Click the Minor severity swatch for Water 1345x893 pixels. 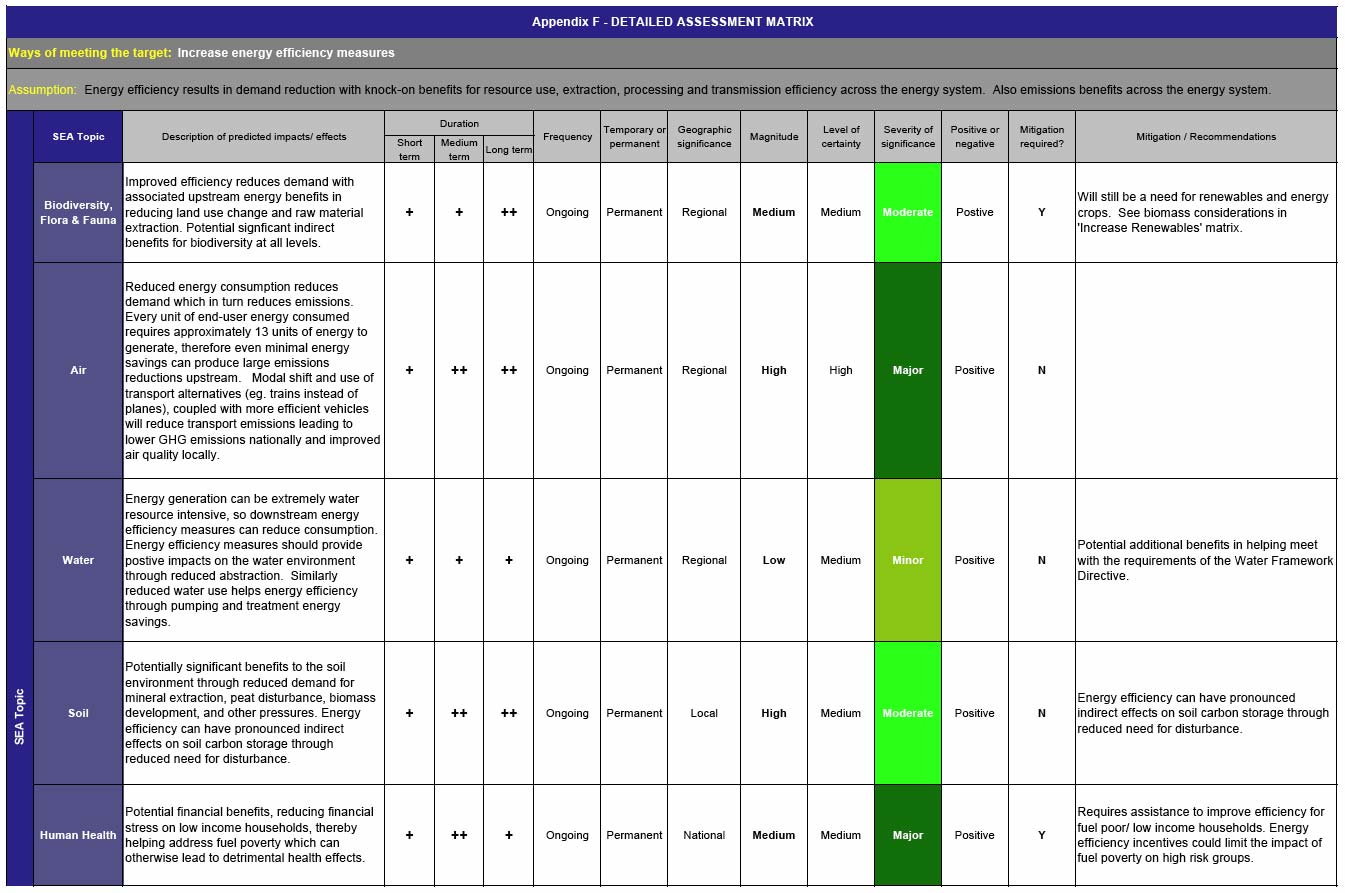[908, 560]
